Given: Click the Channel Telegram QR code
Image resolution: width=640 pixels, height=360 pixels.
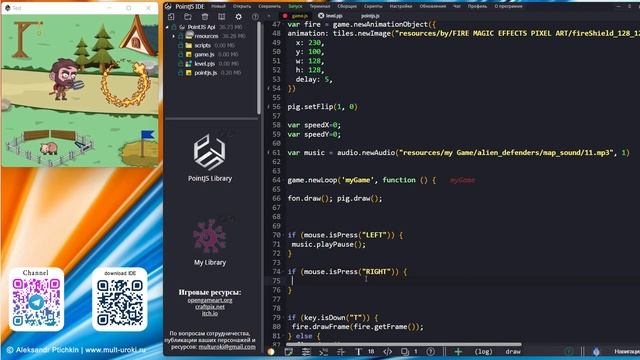Looking at the screenshot, I should [36, 302].
